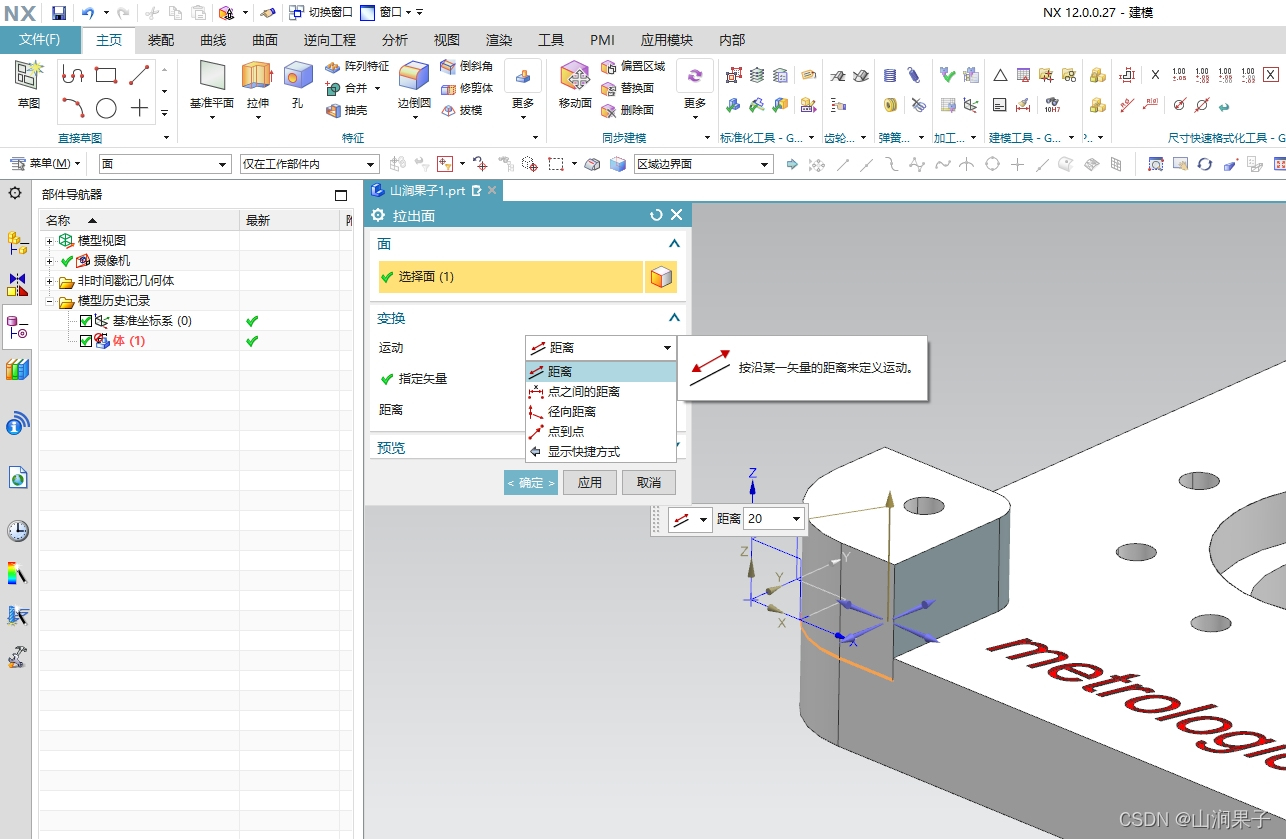Viewport: 1286px width, 839px height.
Task: Open History clock icon in resource bar
Action: (x=17, y=530)
